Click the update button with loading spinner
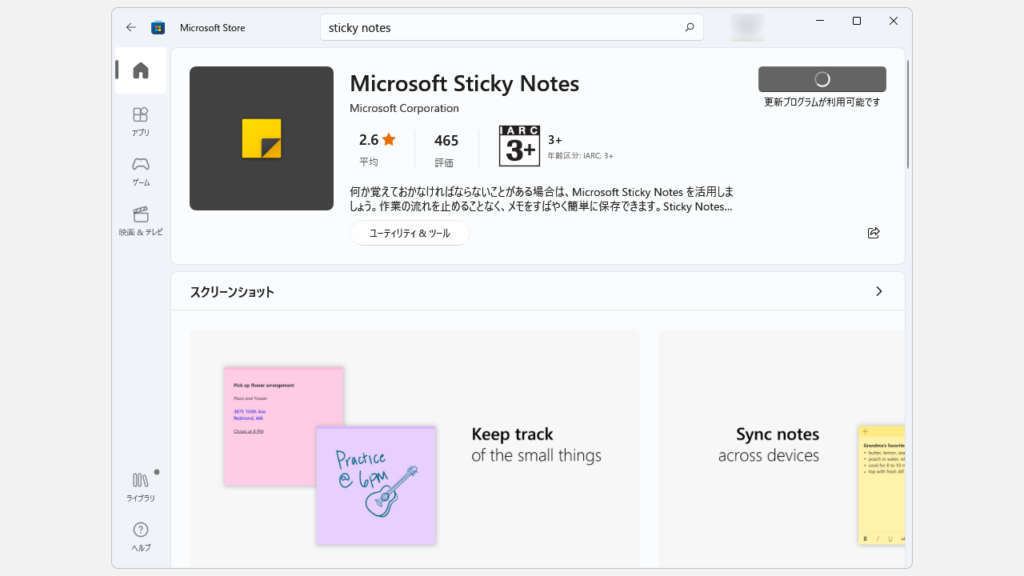This screenshot has height=576, width=1024. point(822,79)
